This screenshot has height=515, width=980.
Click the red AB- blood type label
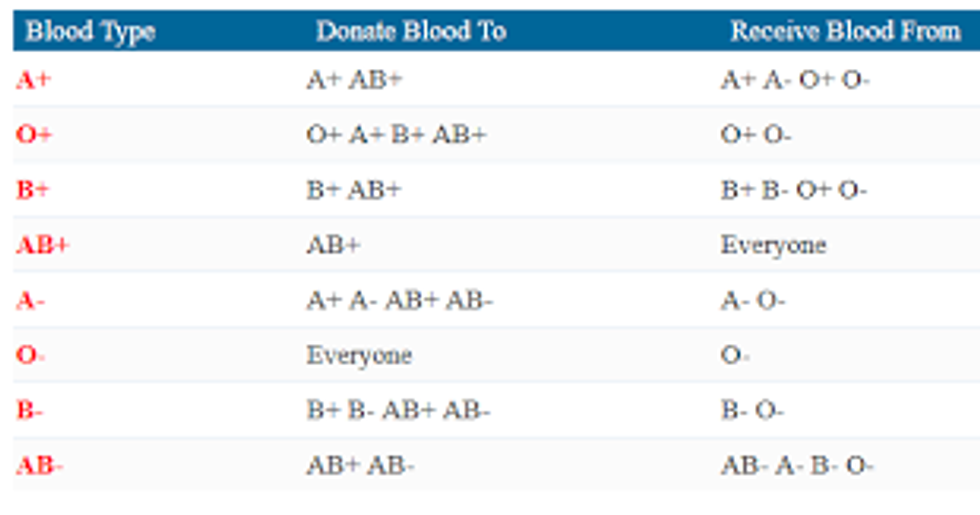(x=39, y=465)
